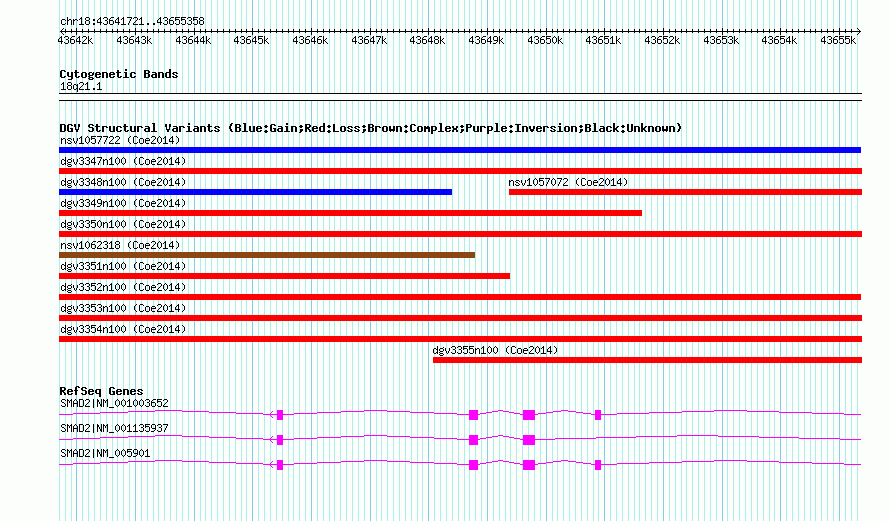
Task: Select the widest exon of NM_001135937
Action: point(529,440)
